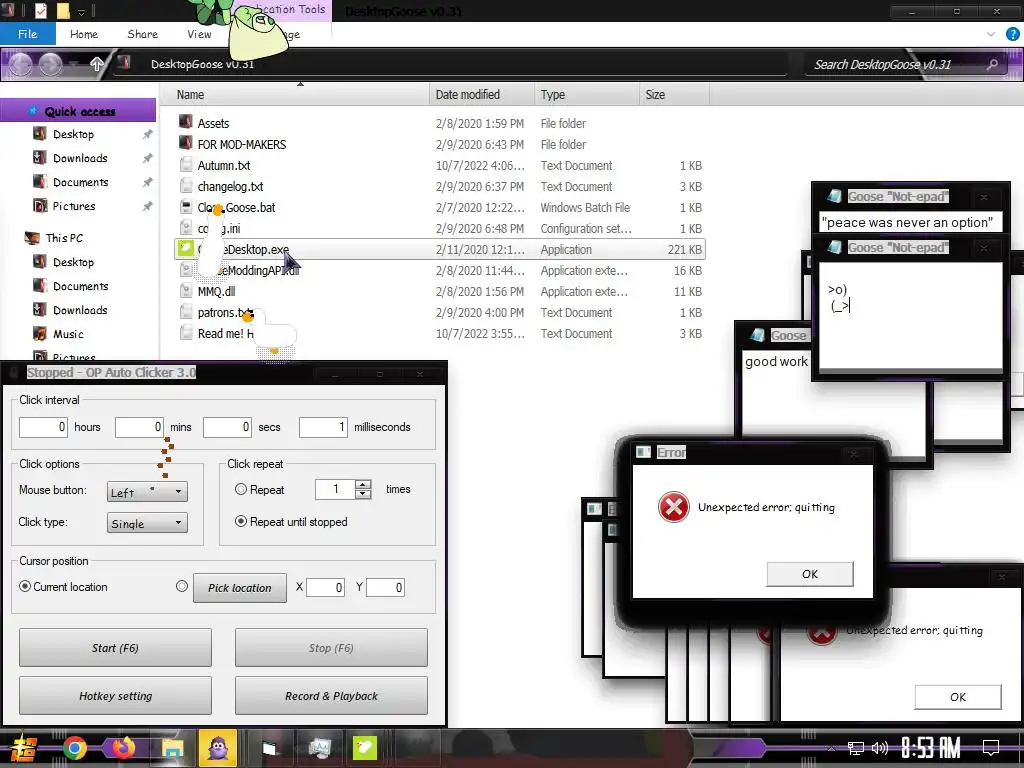Select the patrons.txt file icon
This screenshot has height=768, width=1024.
click(186, 312)
